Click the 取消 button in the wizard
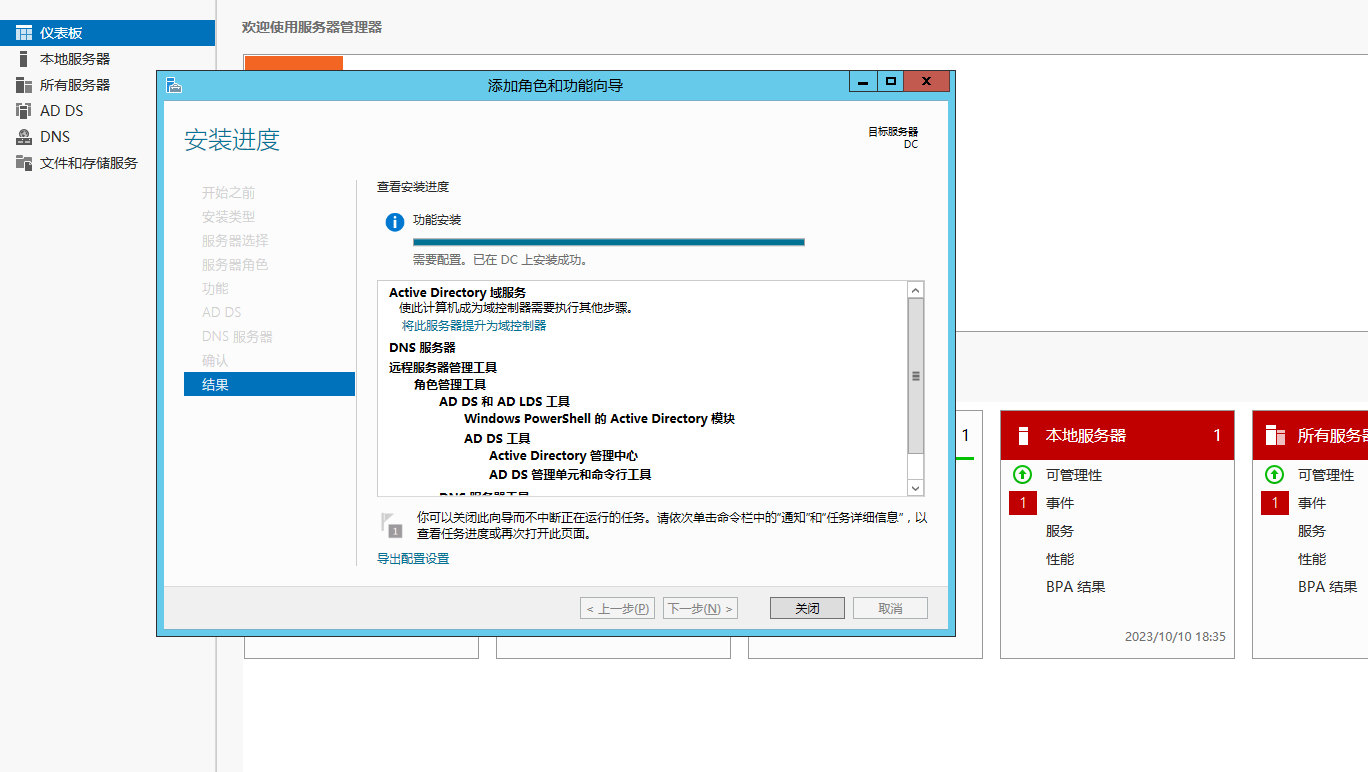The image size is (1368, 772). (x=890, y=608)
